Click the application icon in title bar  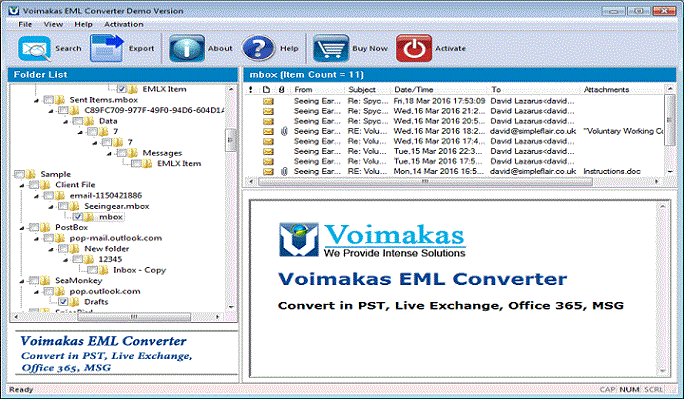(x=14, y=10)
